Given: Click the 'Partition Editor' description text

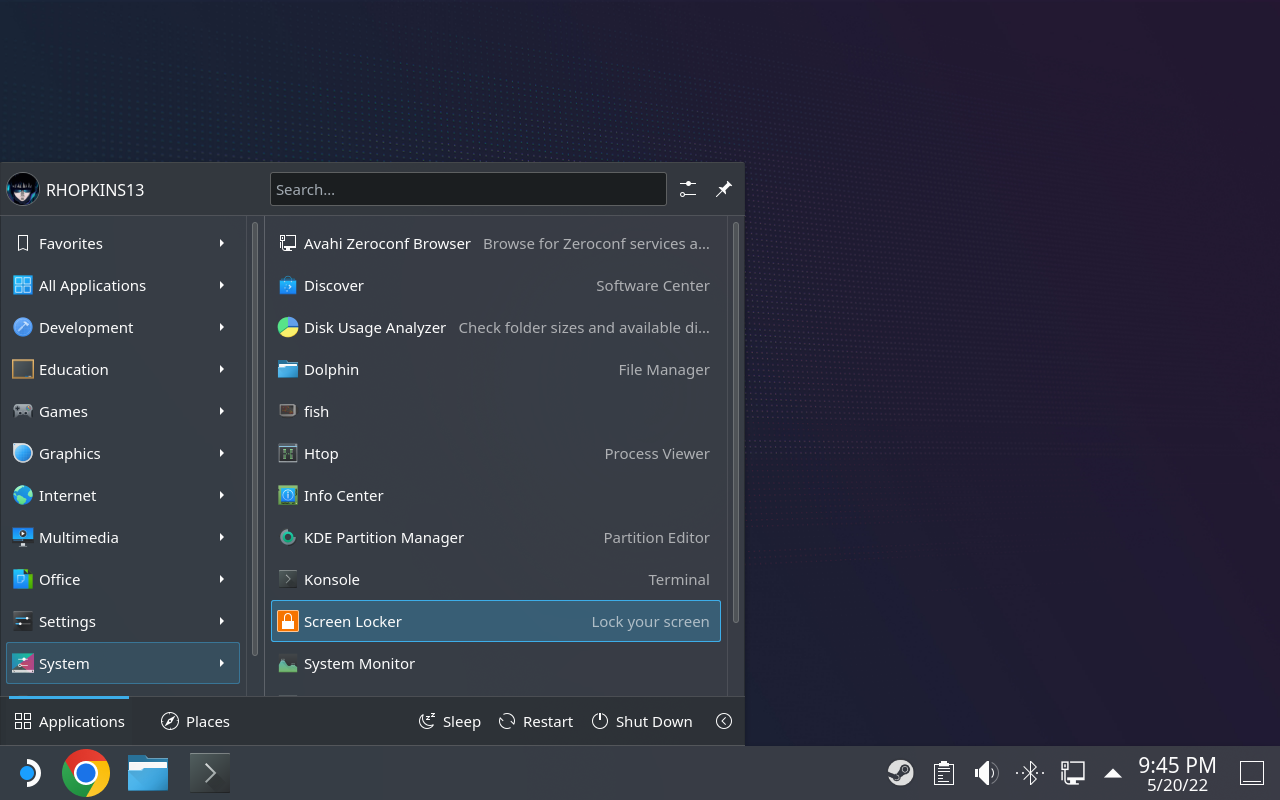Looking at the screenshot, I should (x=656, y=537).
